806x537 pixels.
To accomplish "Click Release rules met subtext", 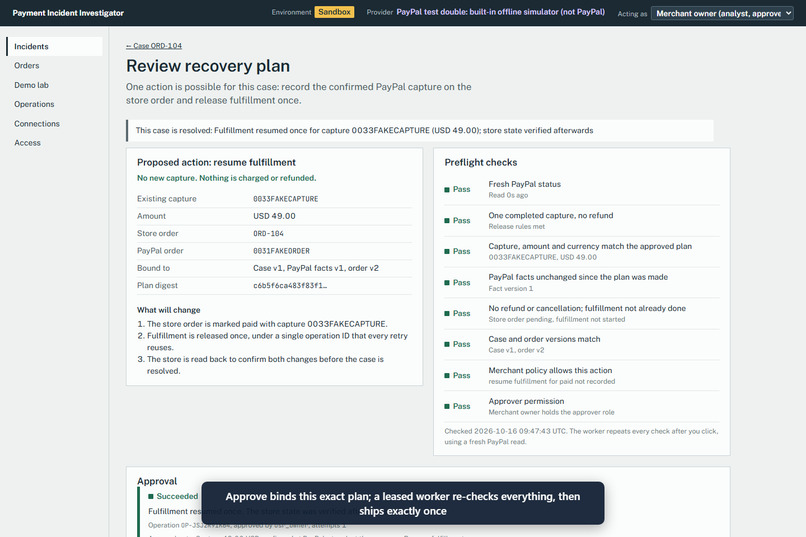I will pos(517,227).
